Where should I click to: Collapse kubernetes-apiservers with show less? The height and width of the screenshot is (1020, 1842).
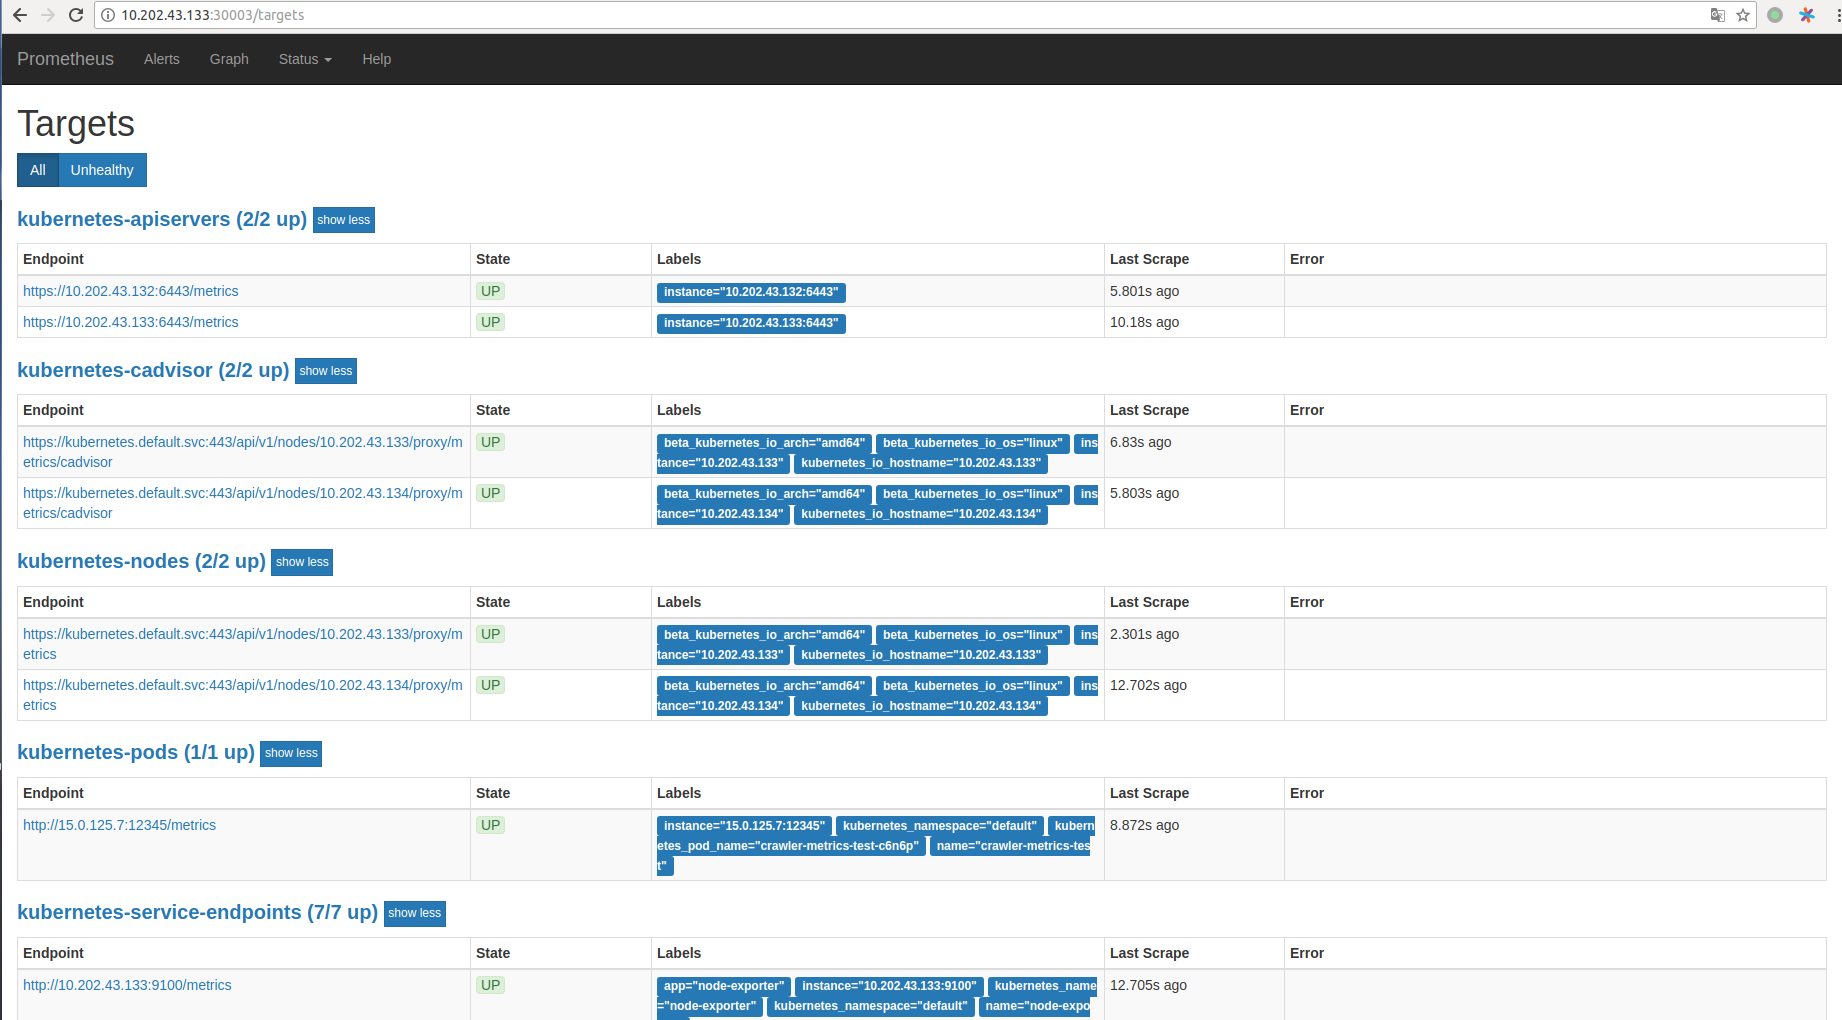coord(343,220)
